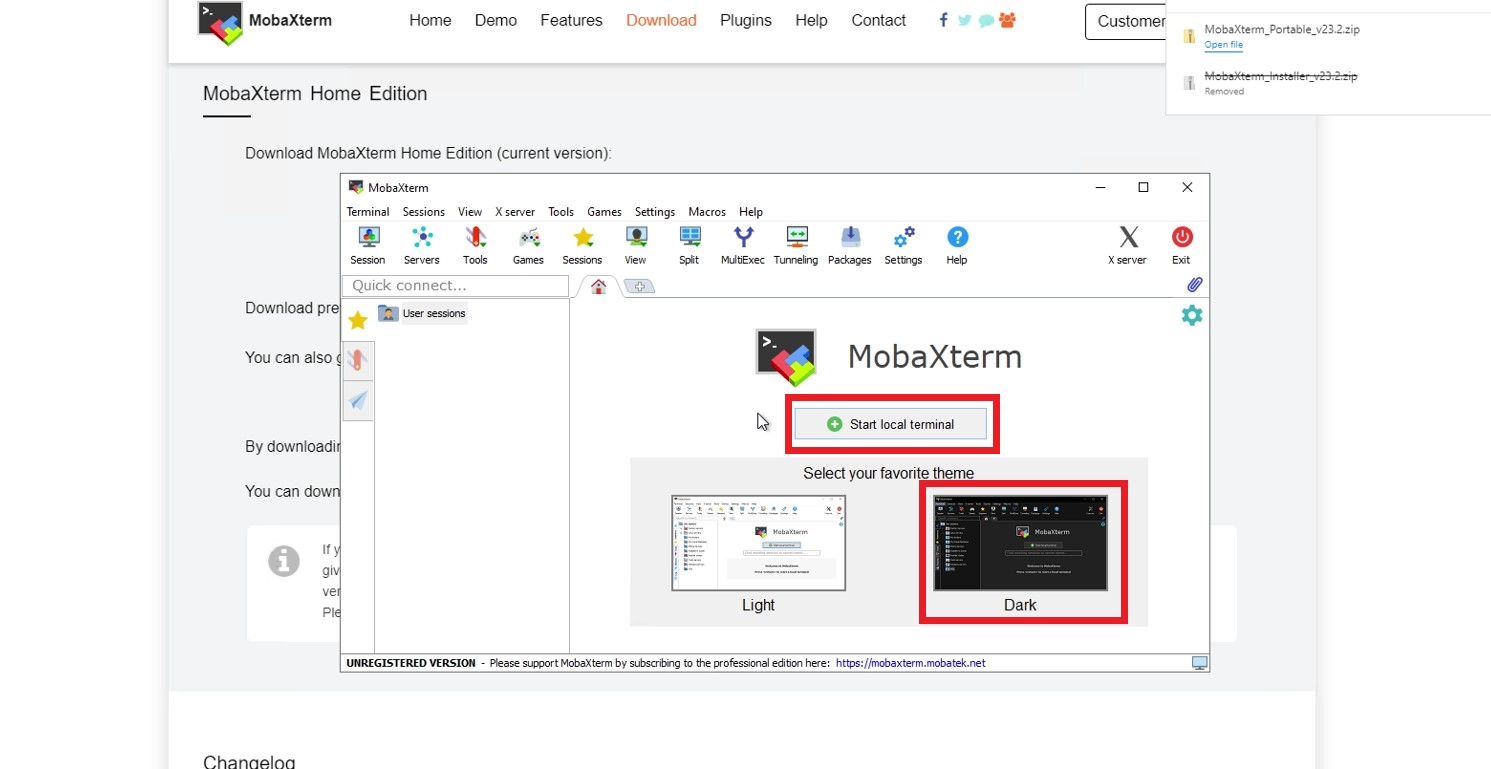Image resolution: width=1491 pixels, height=769 pixels.
Task: Select the Dark theme thumbnail
Action: coord(1020,543)
